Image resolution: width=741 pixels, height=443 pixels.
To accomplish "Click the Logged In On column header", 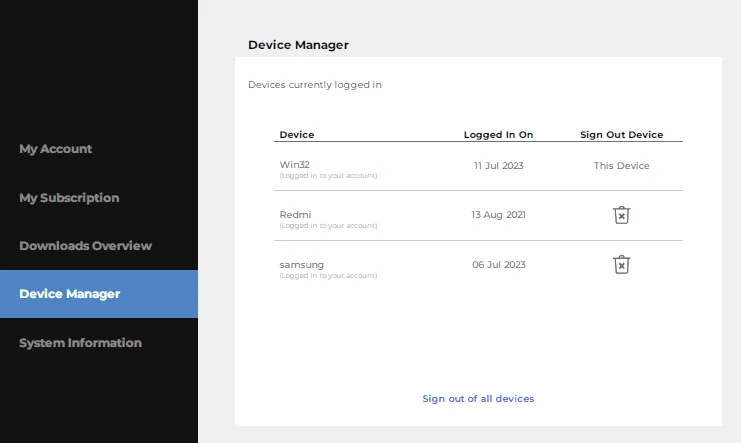I will tap(499, 135).
